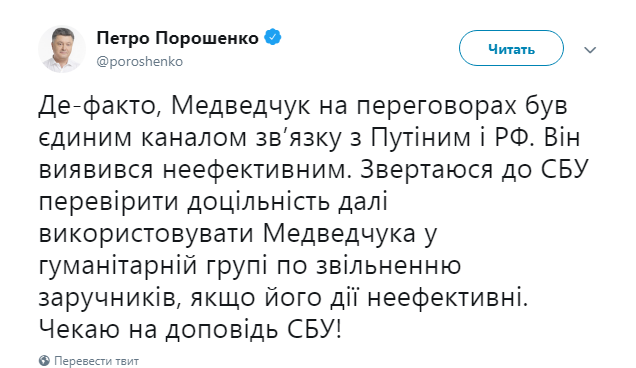Click the word Де-факто starting the tweet
Screen dimensions: 636x368
[98, 106]
